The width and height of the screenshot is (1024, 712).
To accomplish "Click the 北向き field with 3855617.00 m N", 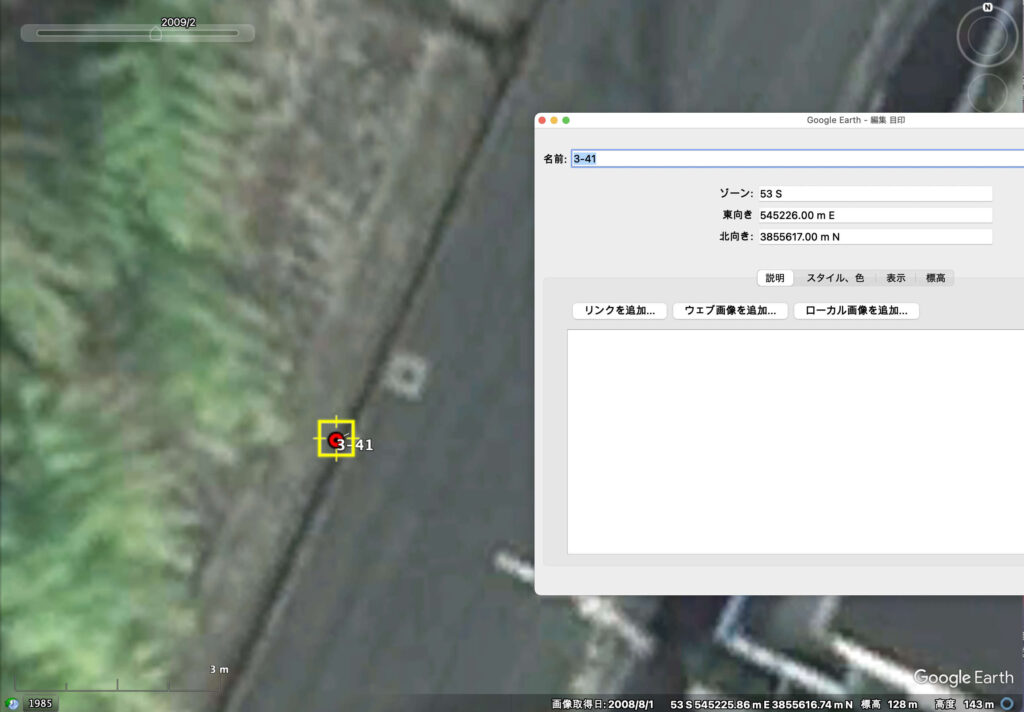I will 875,236.
